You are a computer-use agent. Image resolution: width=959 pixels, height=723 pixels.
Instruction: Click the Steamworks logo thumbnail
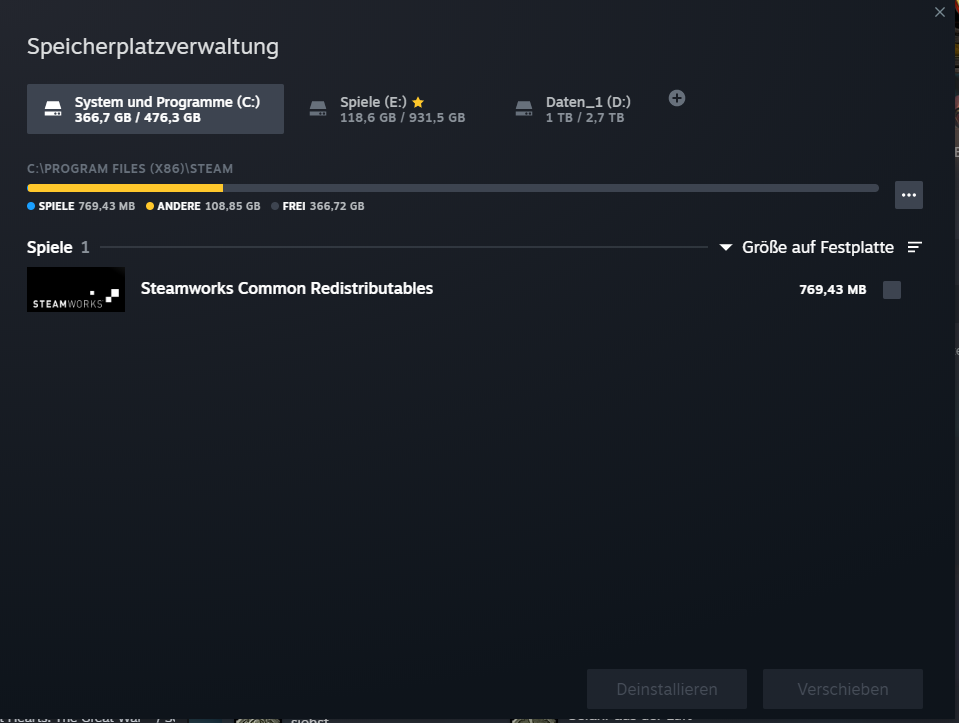[76, 289]
